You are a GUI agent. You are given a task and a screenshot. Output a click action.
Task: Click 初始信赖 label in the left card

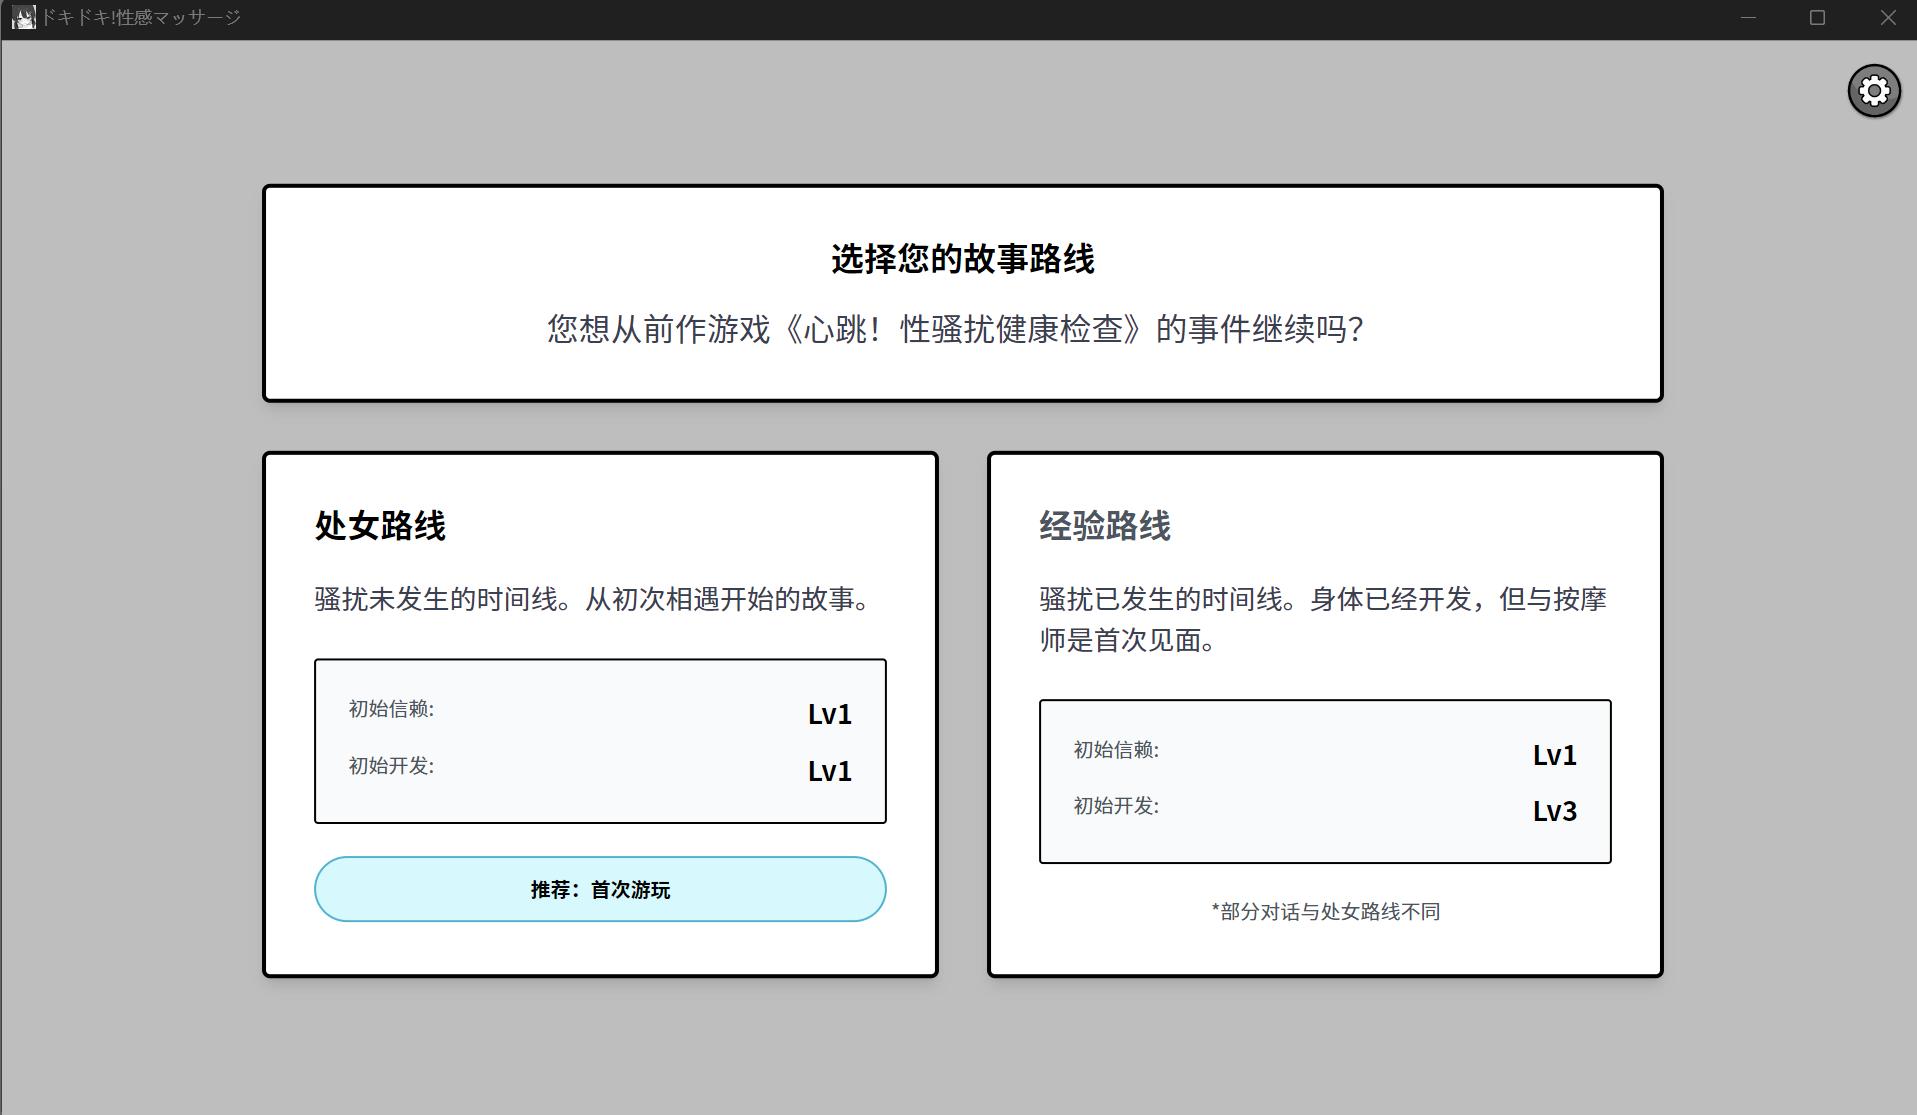coord(391,709)
